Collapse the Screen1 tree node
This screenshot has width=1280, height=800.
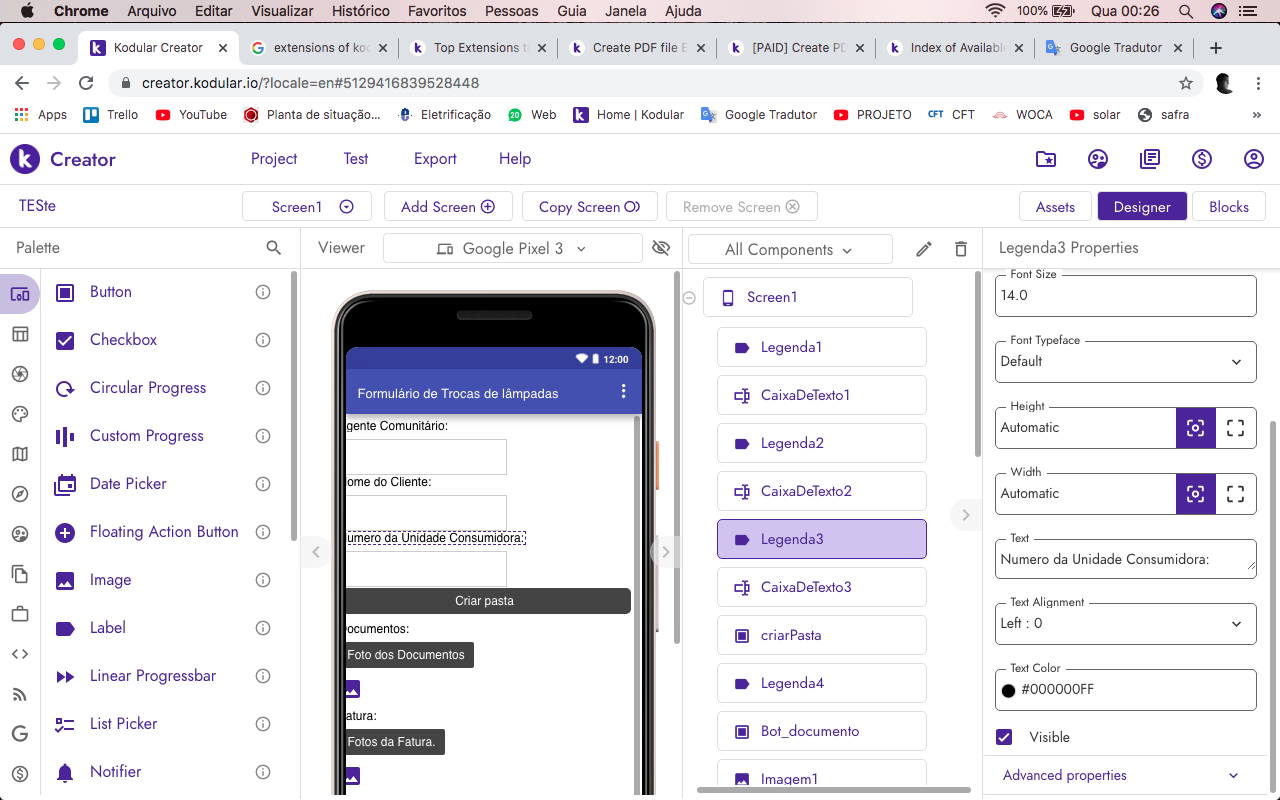pos(689,297)
